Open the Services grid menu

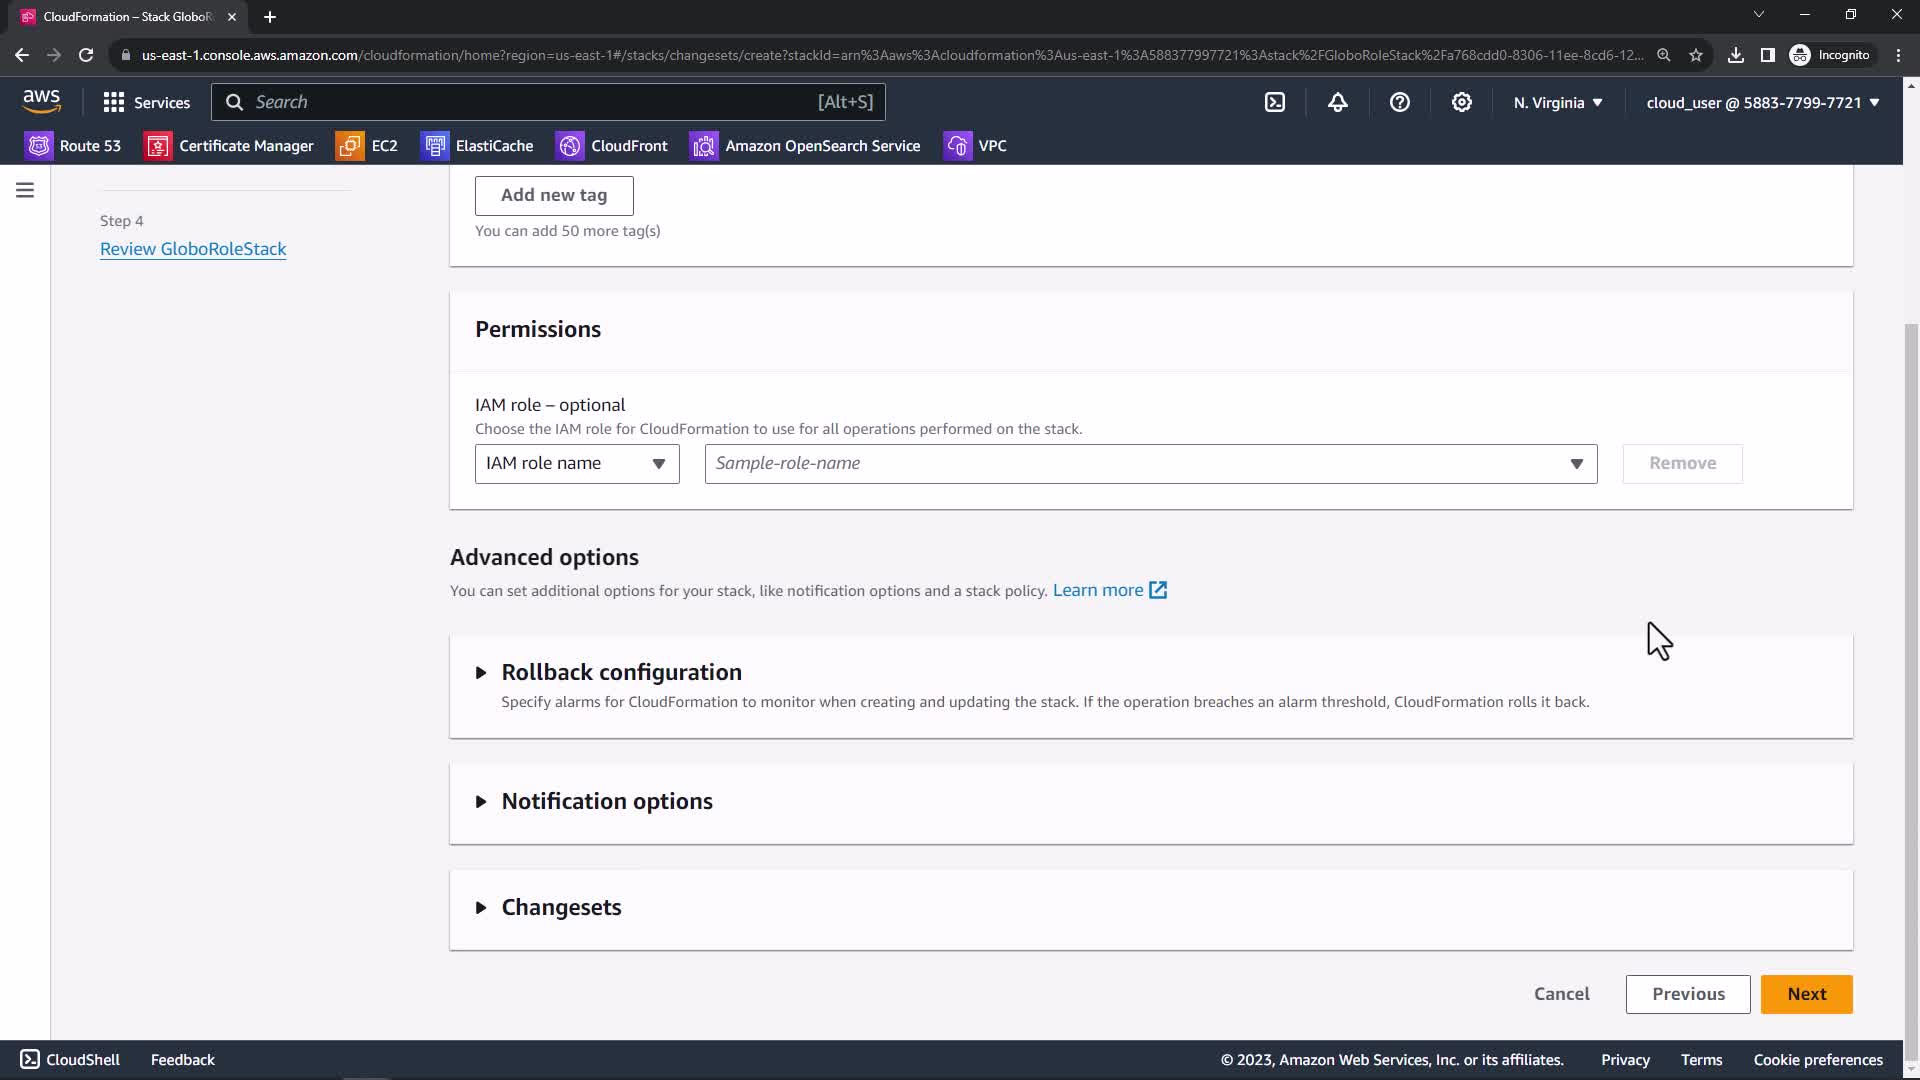pos(146,102)
